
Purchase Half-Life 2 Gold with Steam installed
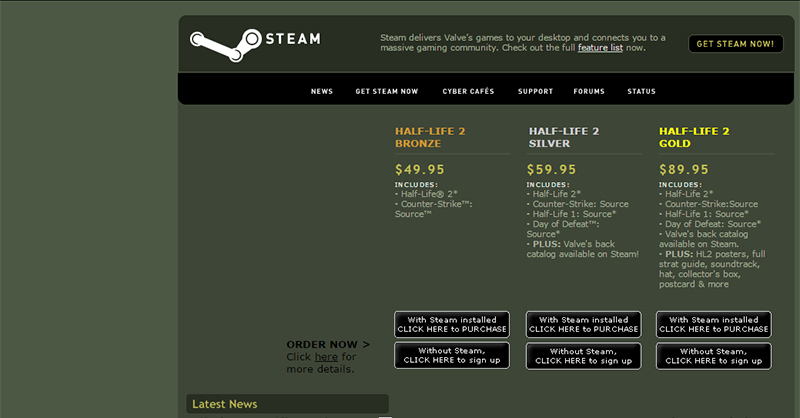tap(714, 324)
